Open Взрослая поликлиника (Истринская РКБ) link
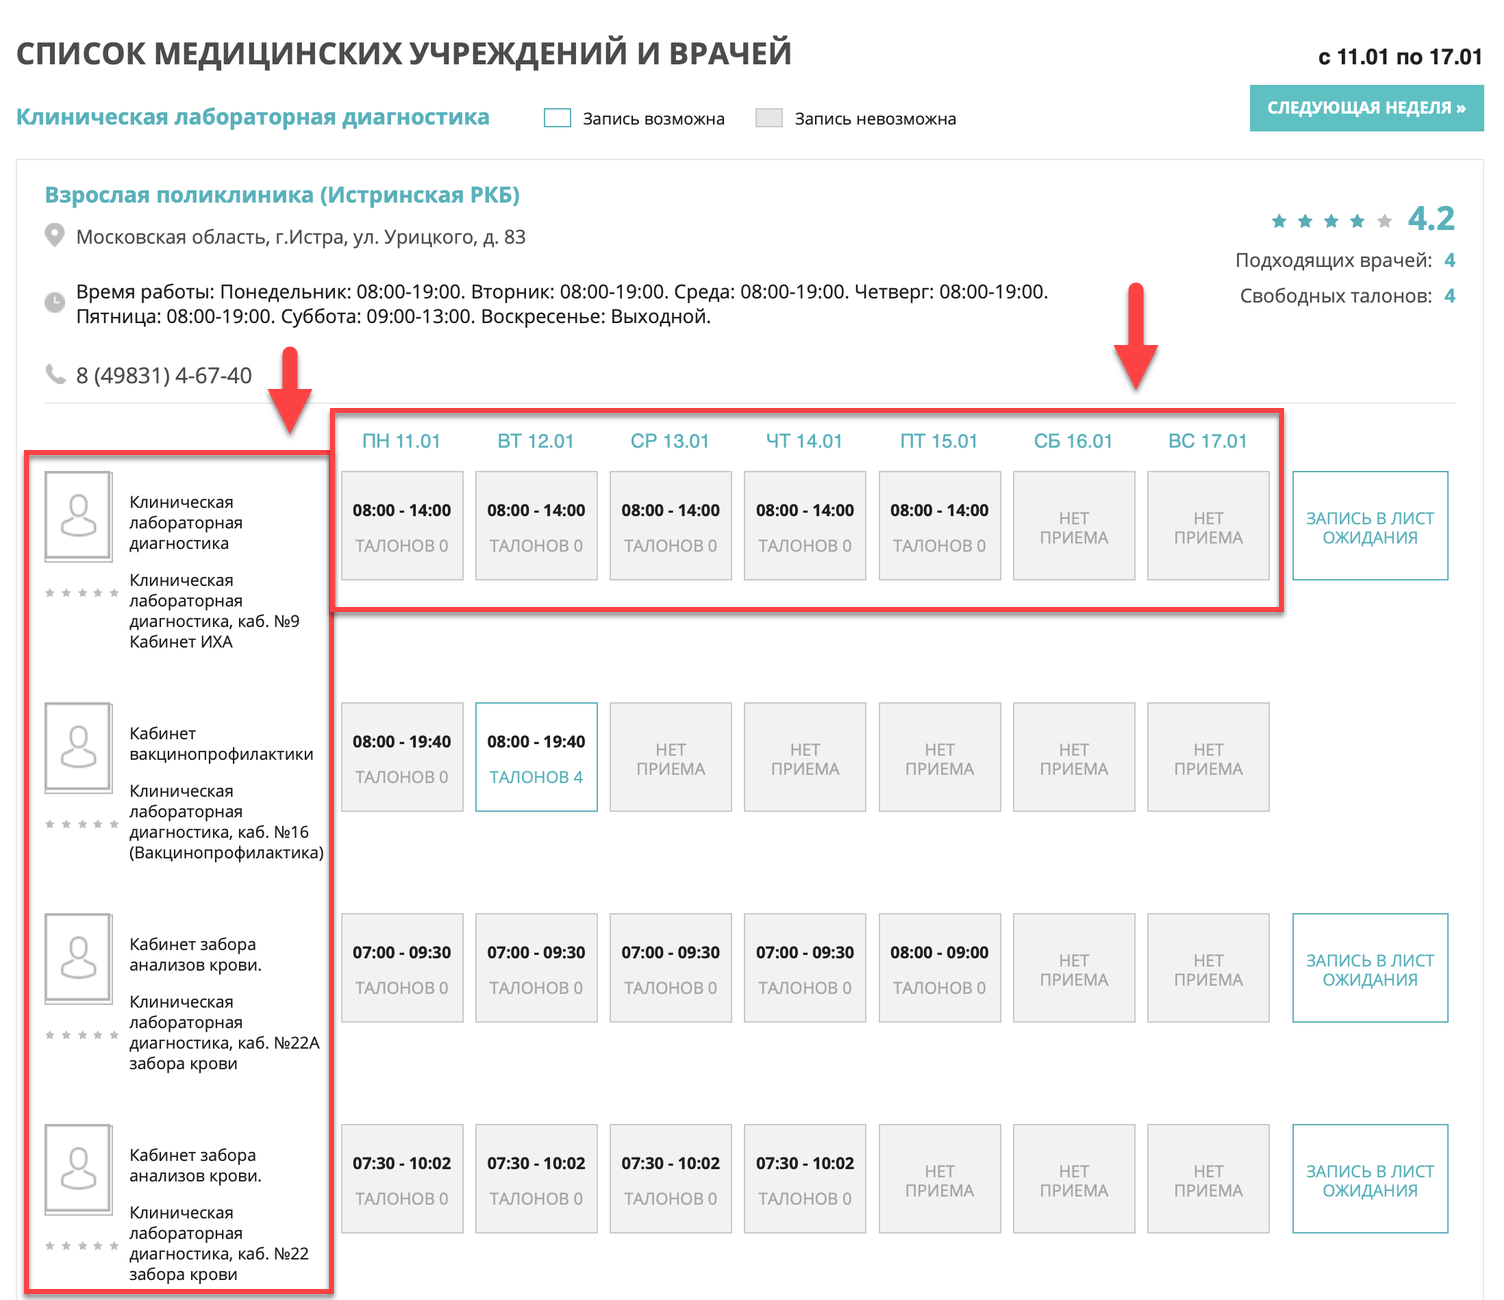Viewport: 1504px width, 1300px height. click(282, 195)
